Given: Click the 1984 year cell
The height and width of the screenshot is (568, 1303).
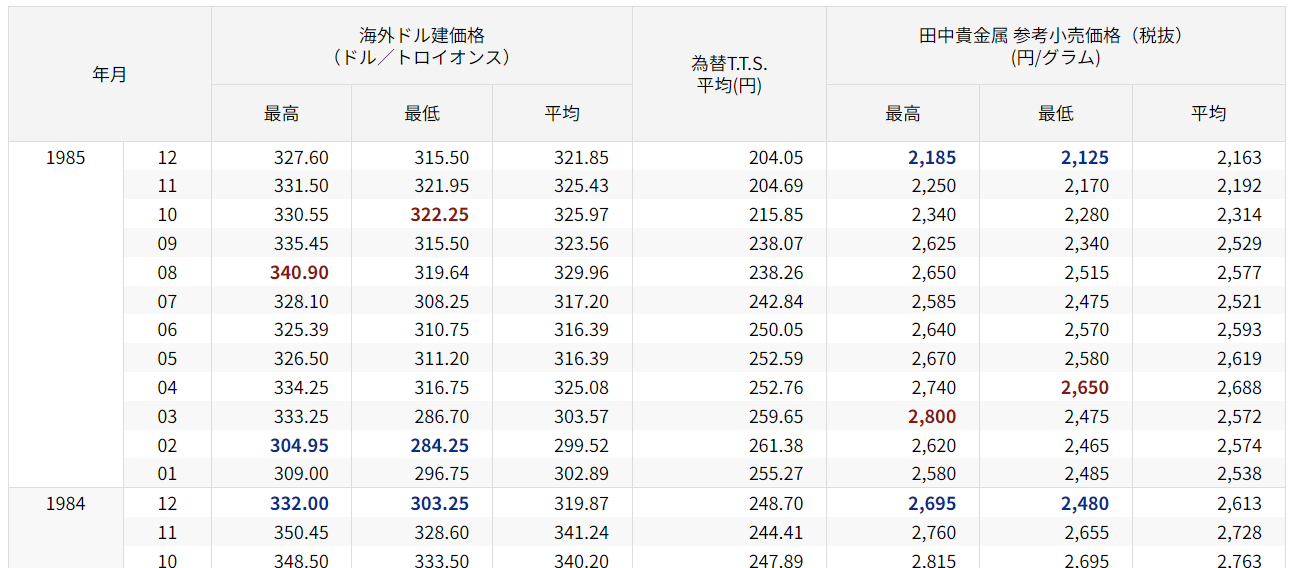Looking at the screenshot, I should (66, 504).
